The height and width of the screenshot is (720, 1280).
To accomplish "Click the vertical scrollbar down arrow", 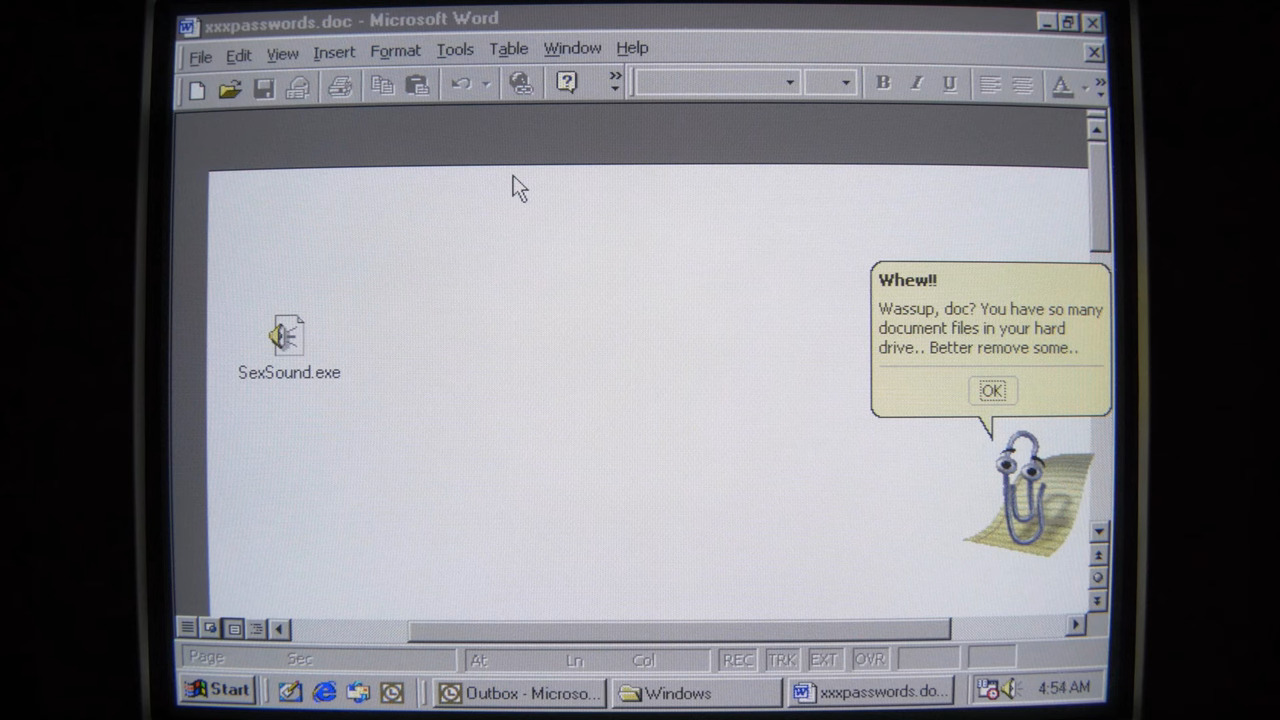I will (1099, 532).
